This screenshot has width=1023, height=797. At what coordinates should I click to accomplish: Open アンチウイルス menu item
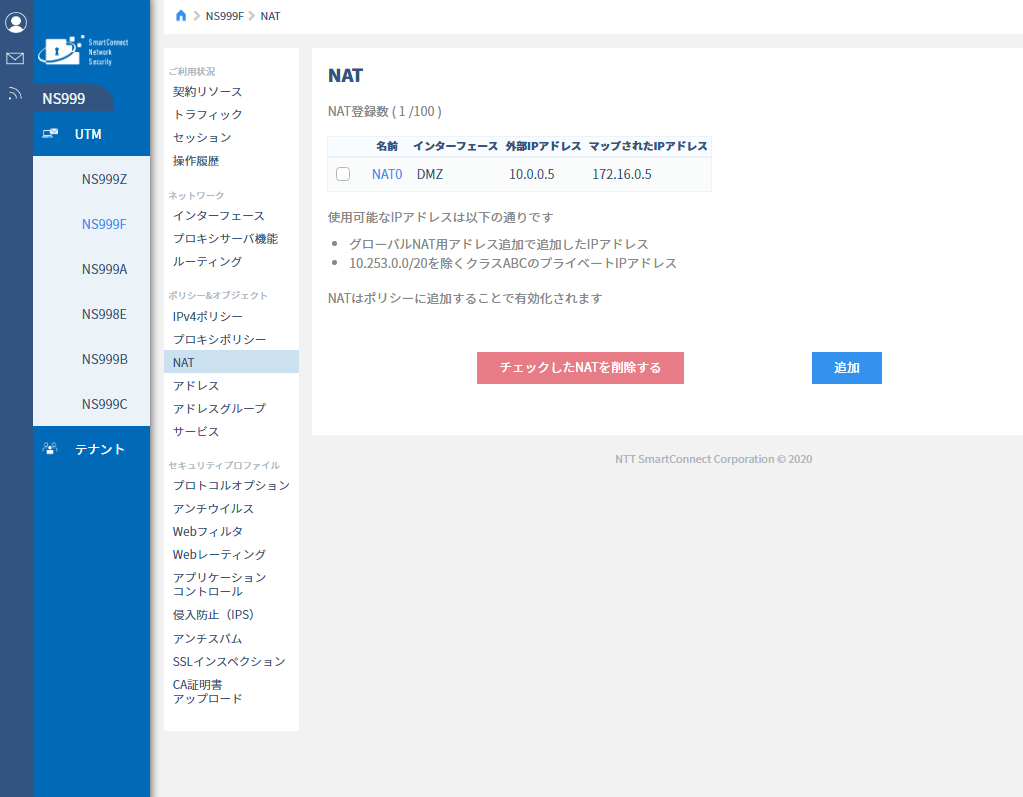point(213,509)
